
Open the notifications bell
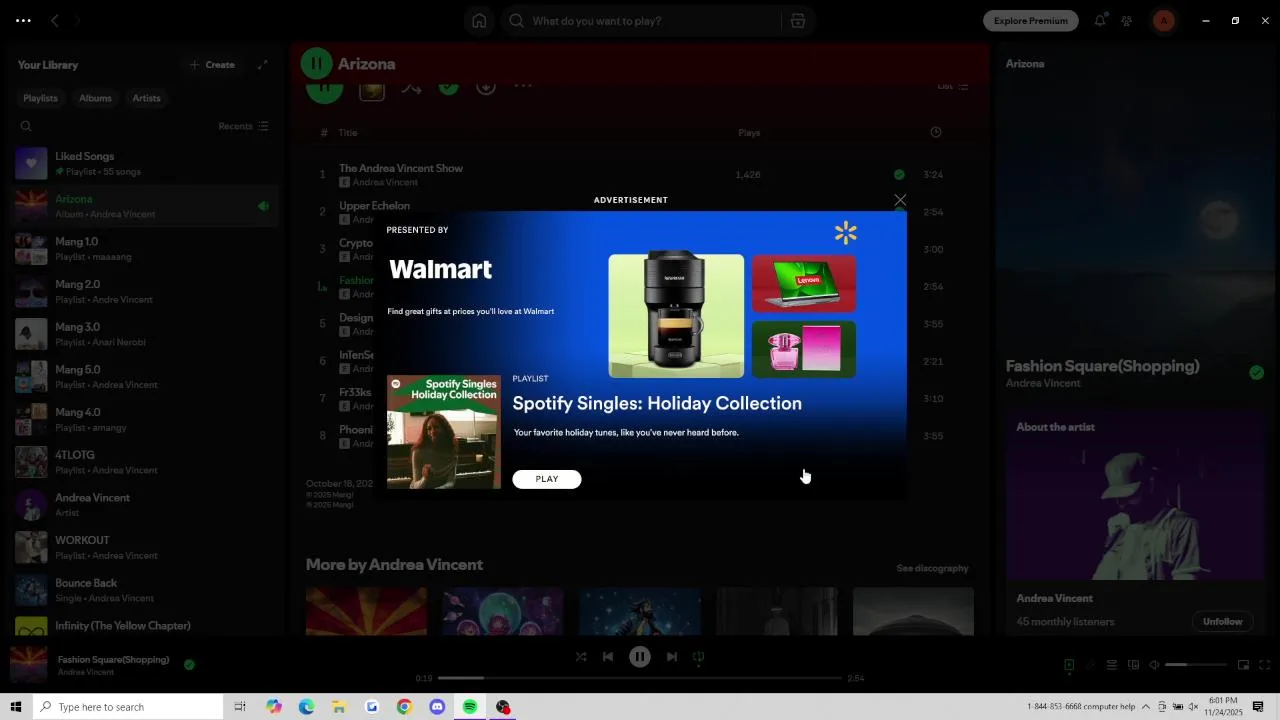coord(1100,21)
